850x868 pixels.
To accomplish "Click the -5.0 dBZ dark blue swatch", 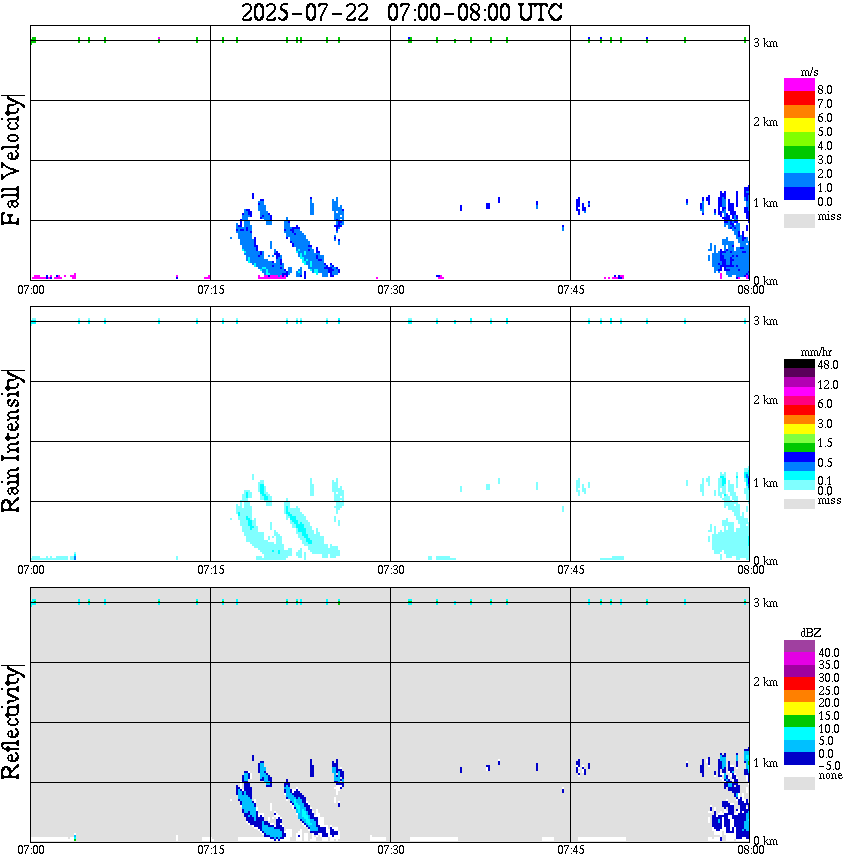I will [x=799, y=759].
